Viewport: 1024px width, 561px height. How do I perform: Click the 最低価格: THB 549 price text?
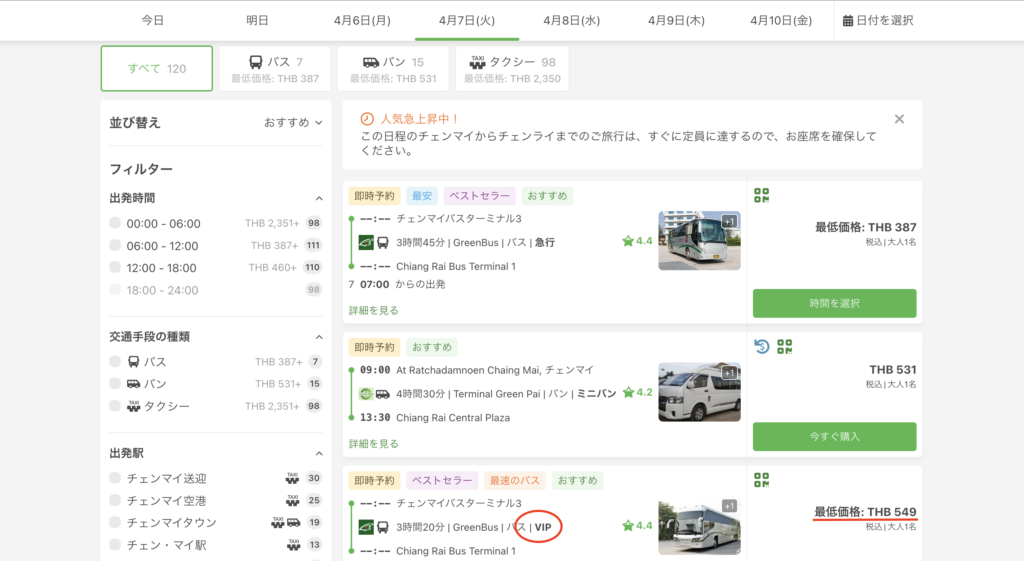(x=865, y=511)
